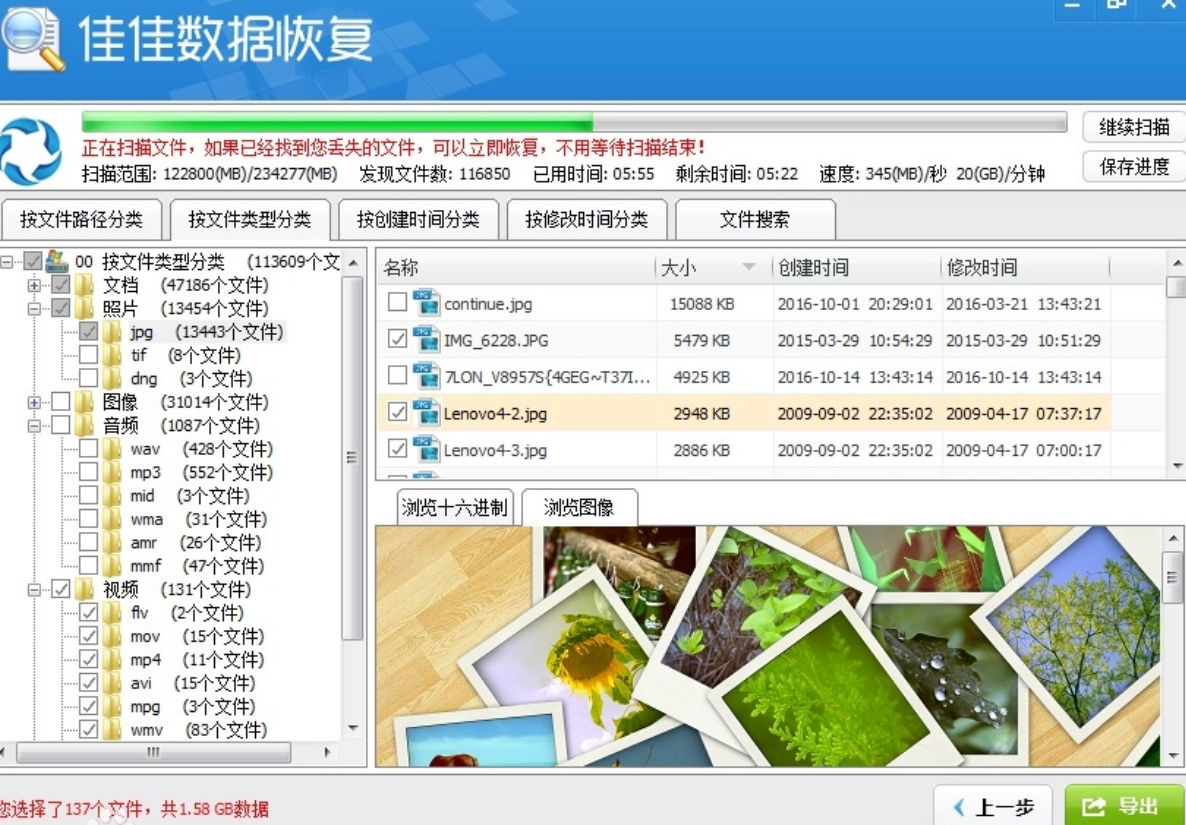Click the magnifier logo icon in title bar
The image size is (1186, 825).
pos(32,40)
